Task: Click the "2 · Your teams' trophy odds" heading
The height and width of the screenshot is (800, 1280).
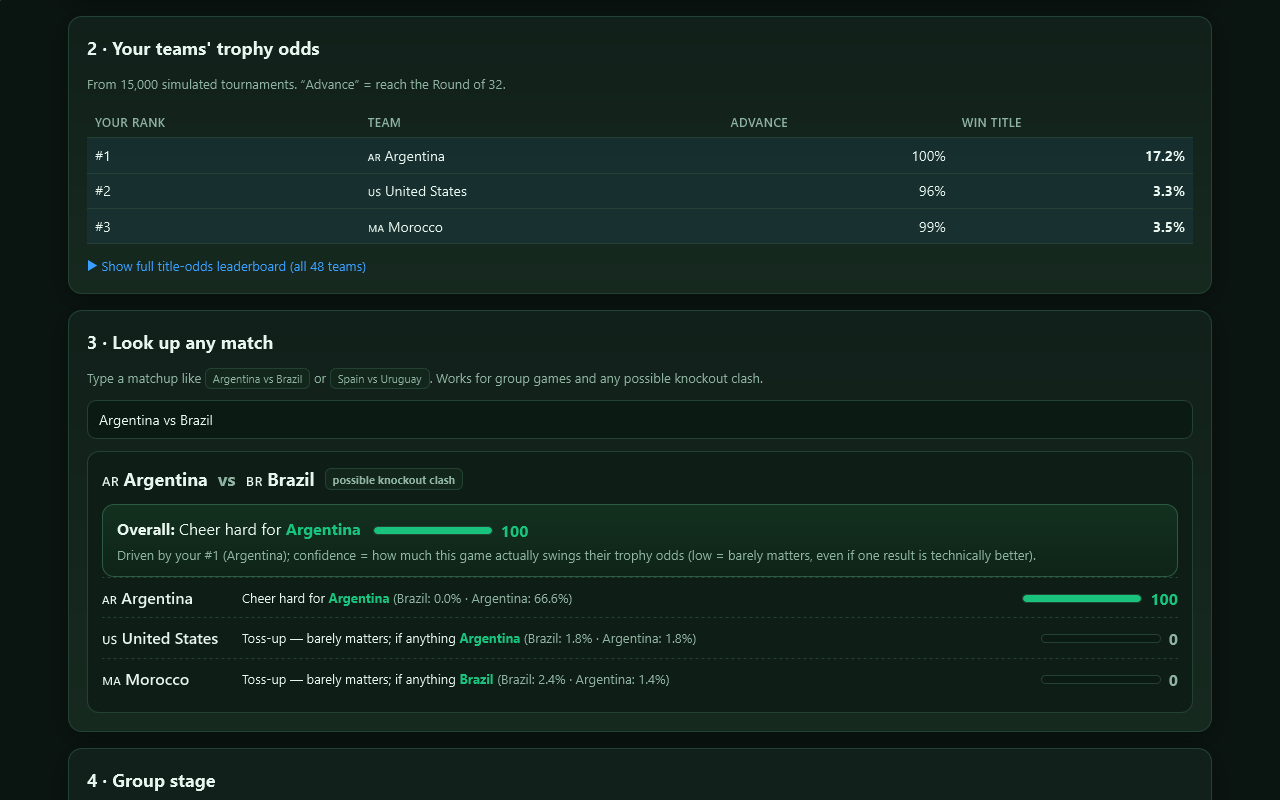Action: [203, 49]
